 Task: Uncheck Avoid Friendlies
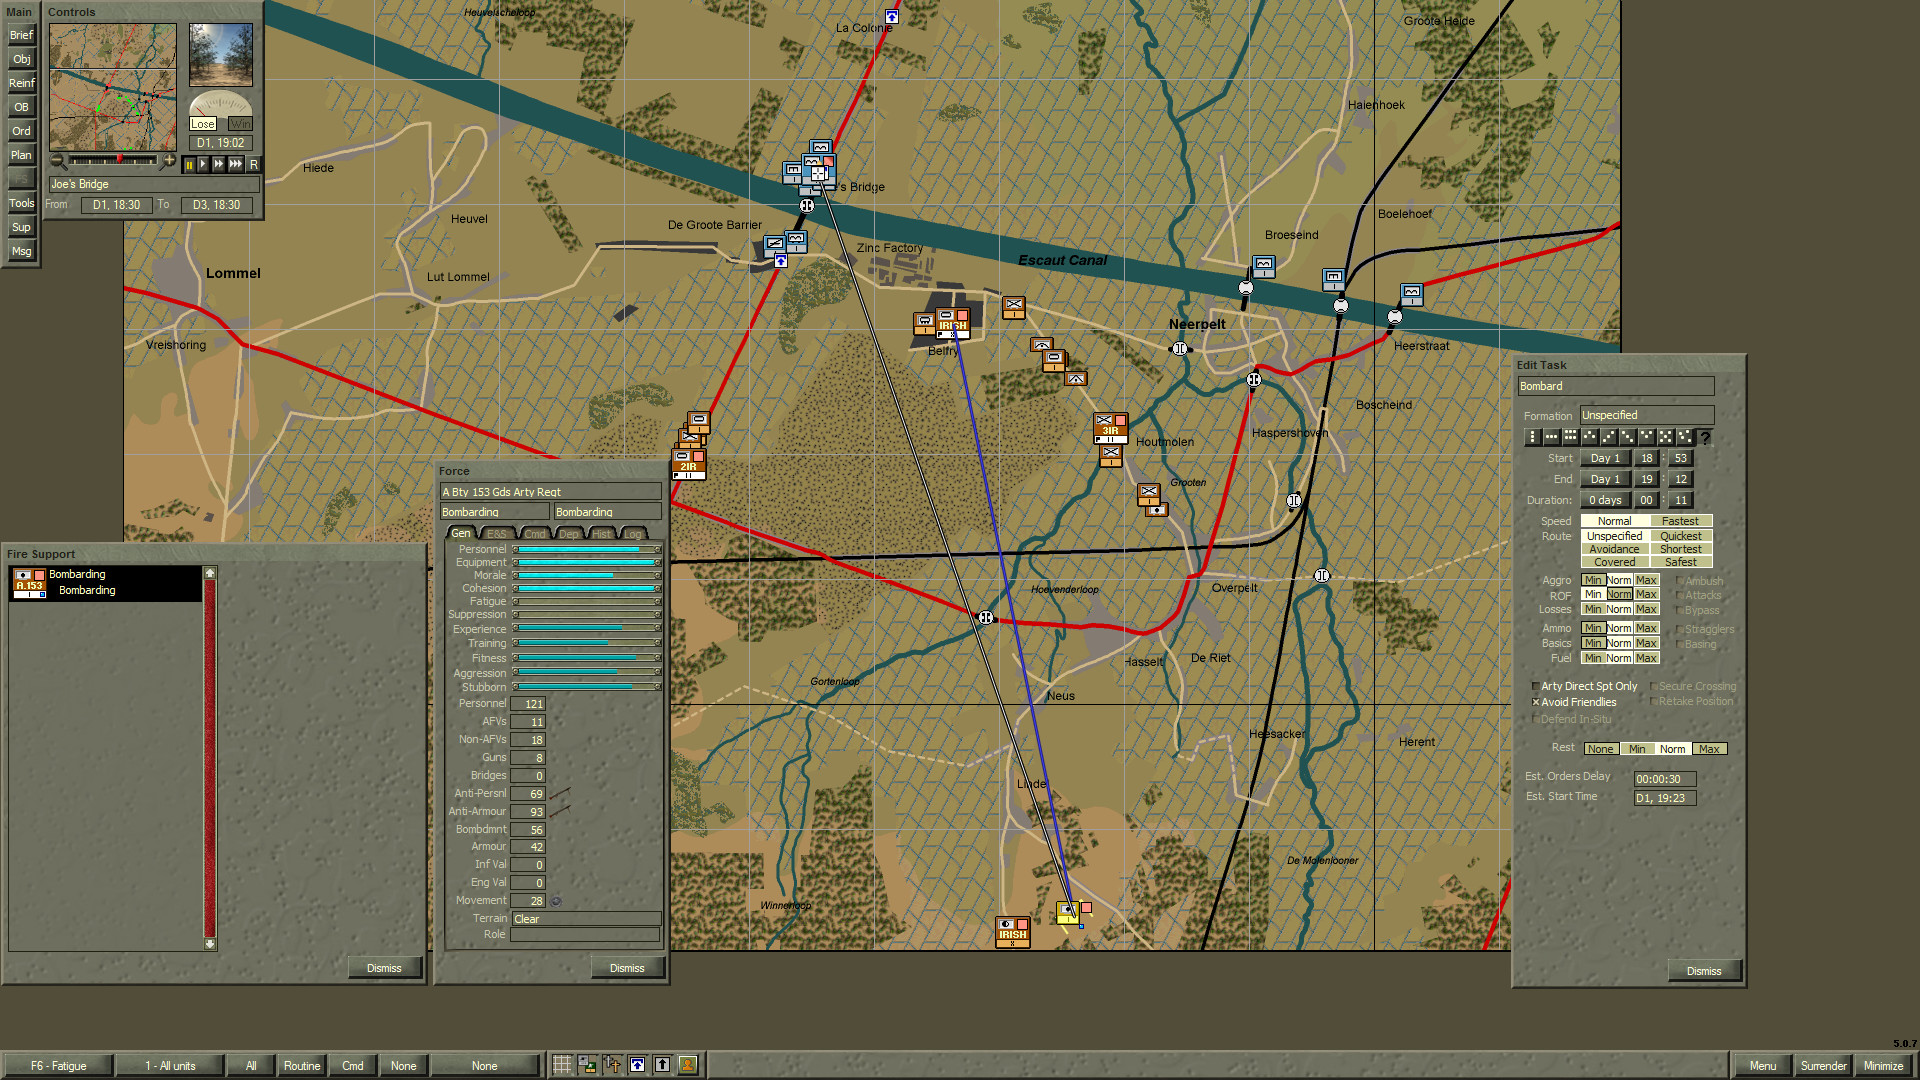click(x=1536, y=703)
